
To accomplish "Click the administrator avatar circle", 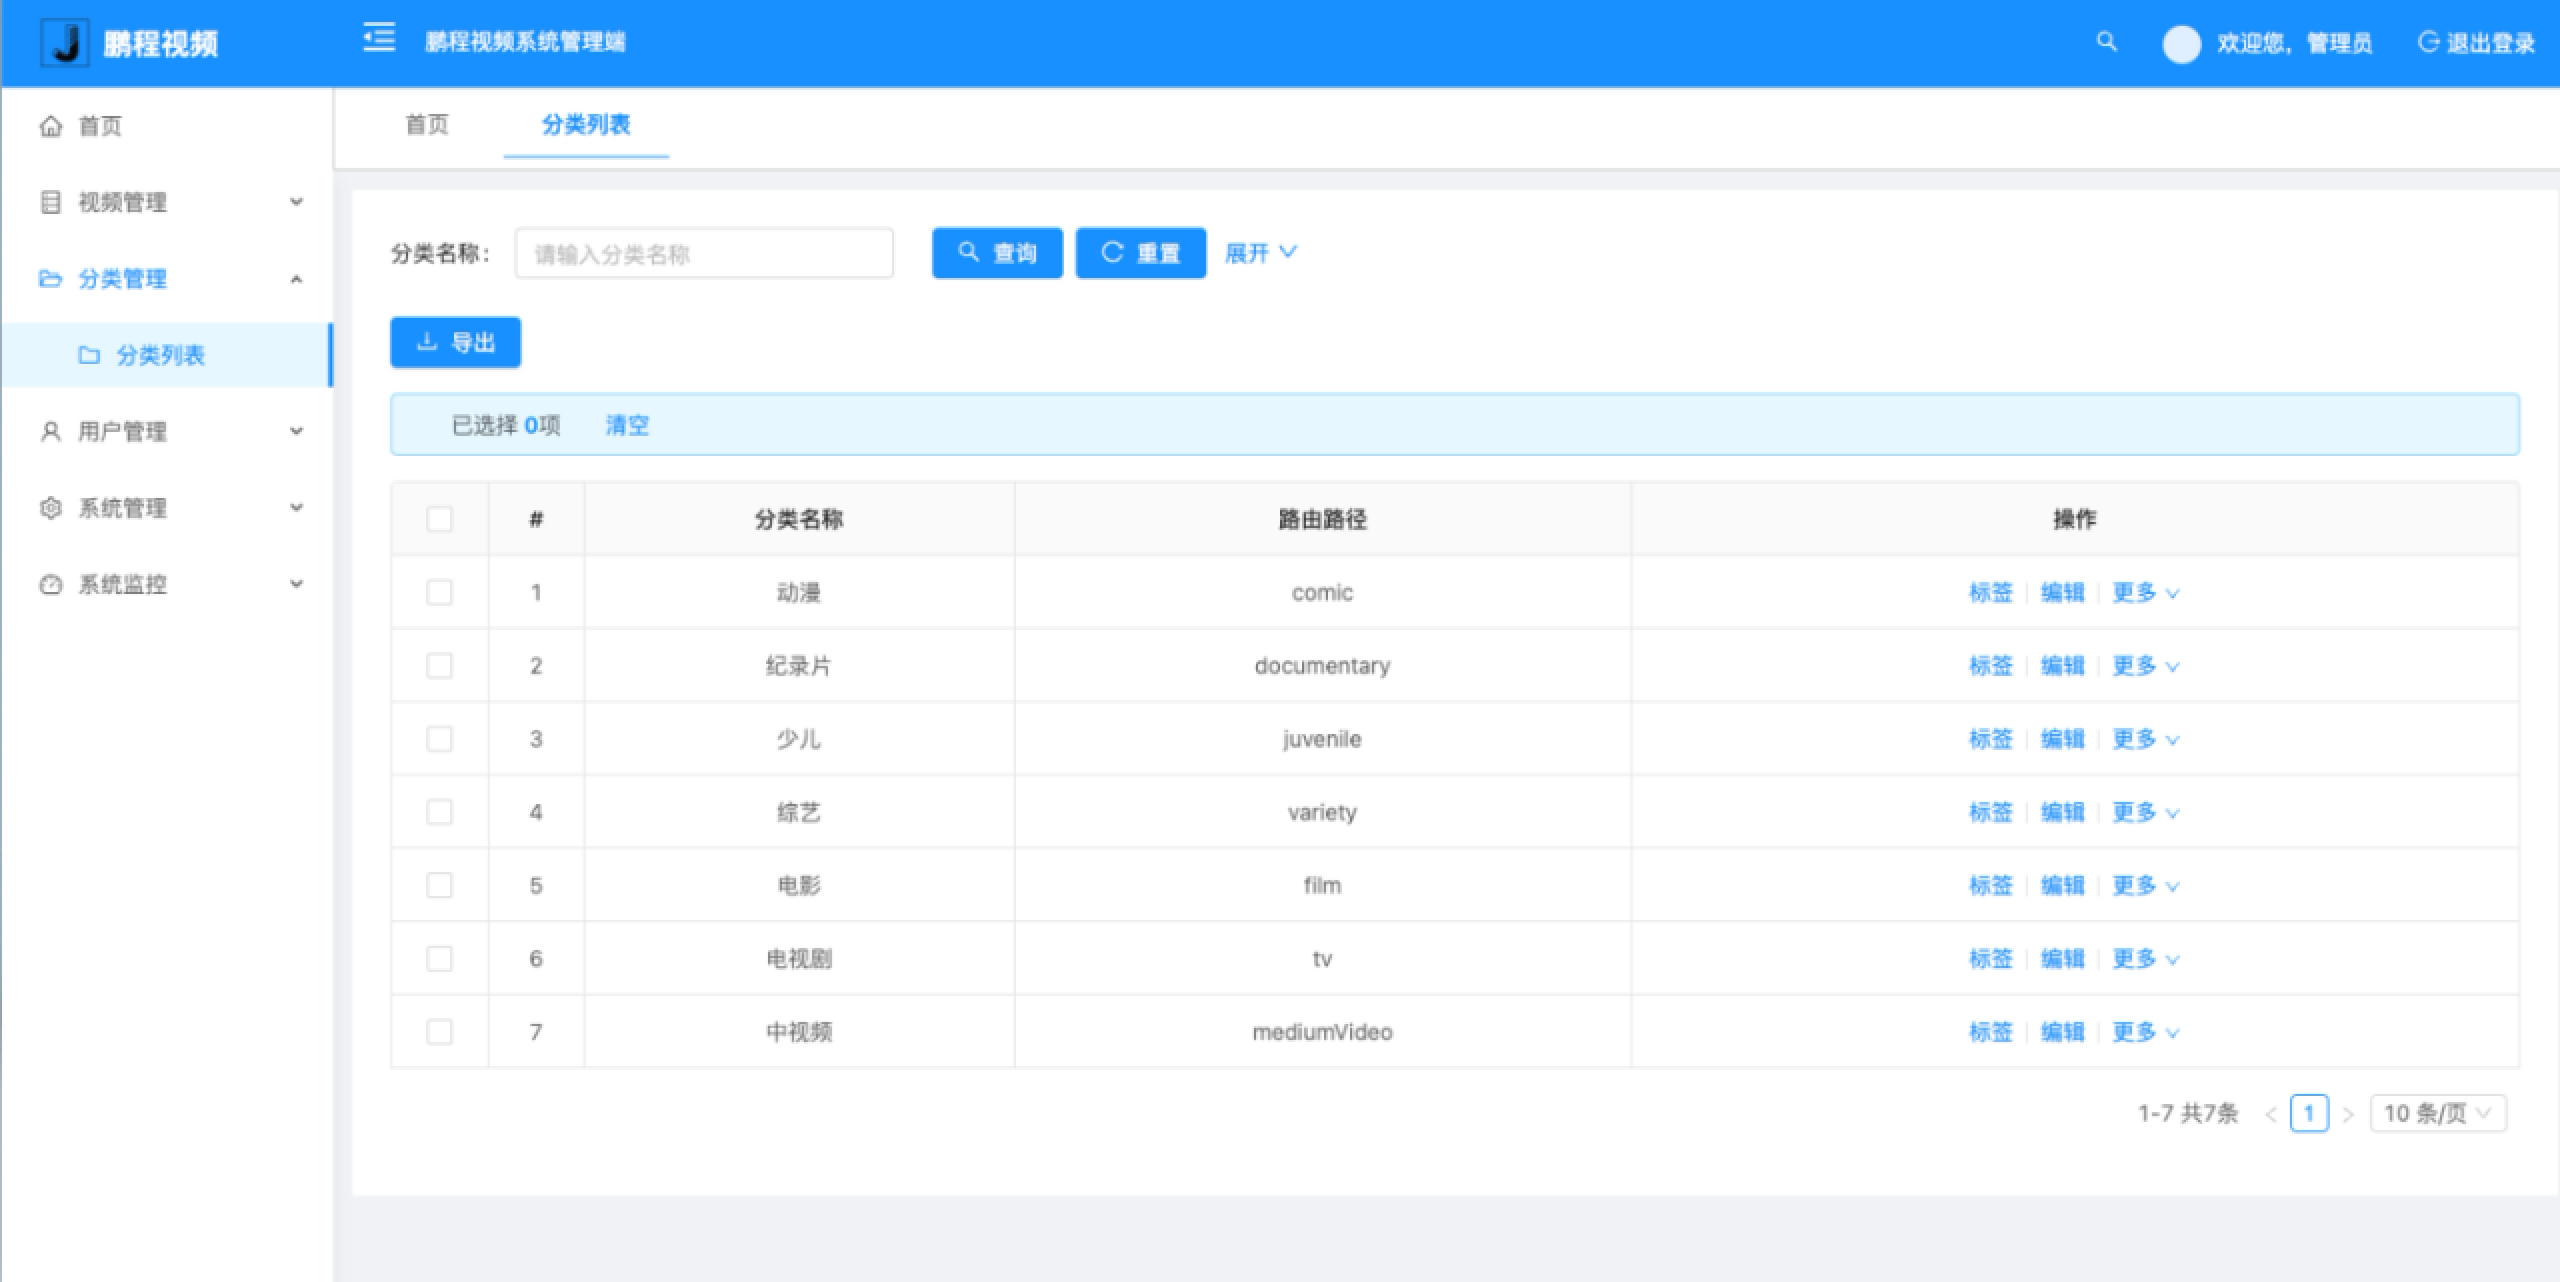I will [2181, 44].
